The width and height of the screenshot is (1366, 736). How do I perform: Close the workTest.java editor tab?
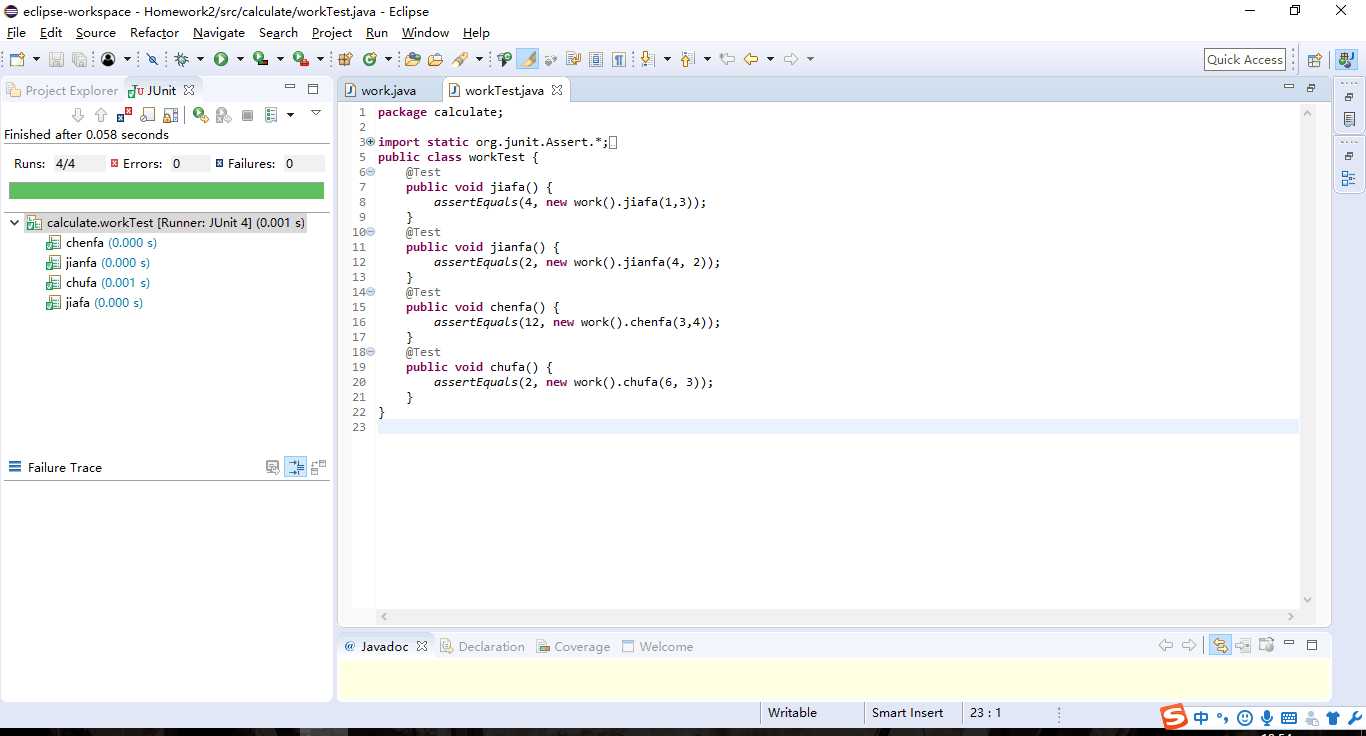[557, 90]
